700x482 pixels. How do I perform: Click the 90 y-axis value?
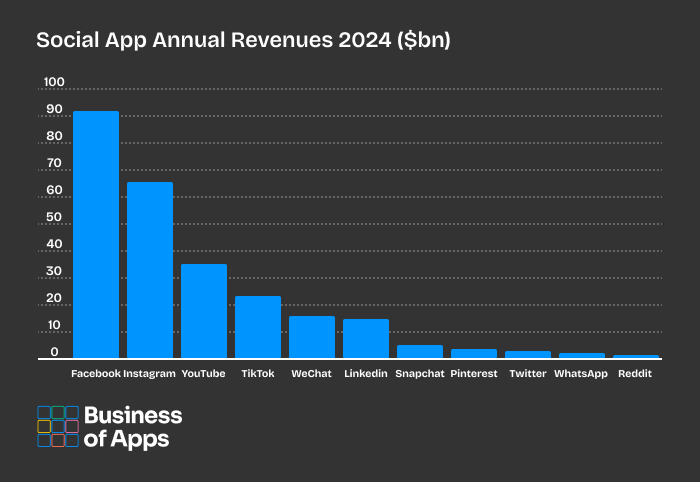coord(54,109)
